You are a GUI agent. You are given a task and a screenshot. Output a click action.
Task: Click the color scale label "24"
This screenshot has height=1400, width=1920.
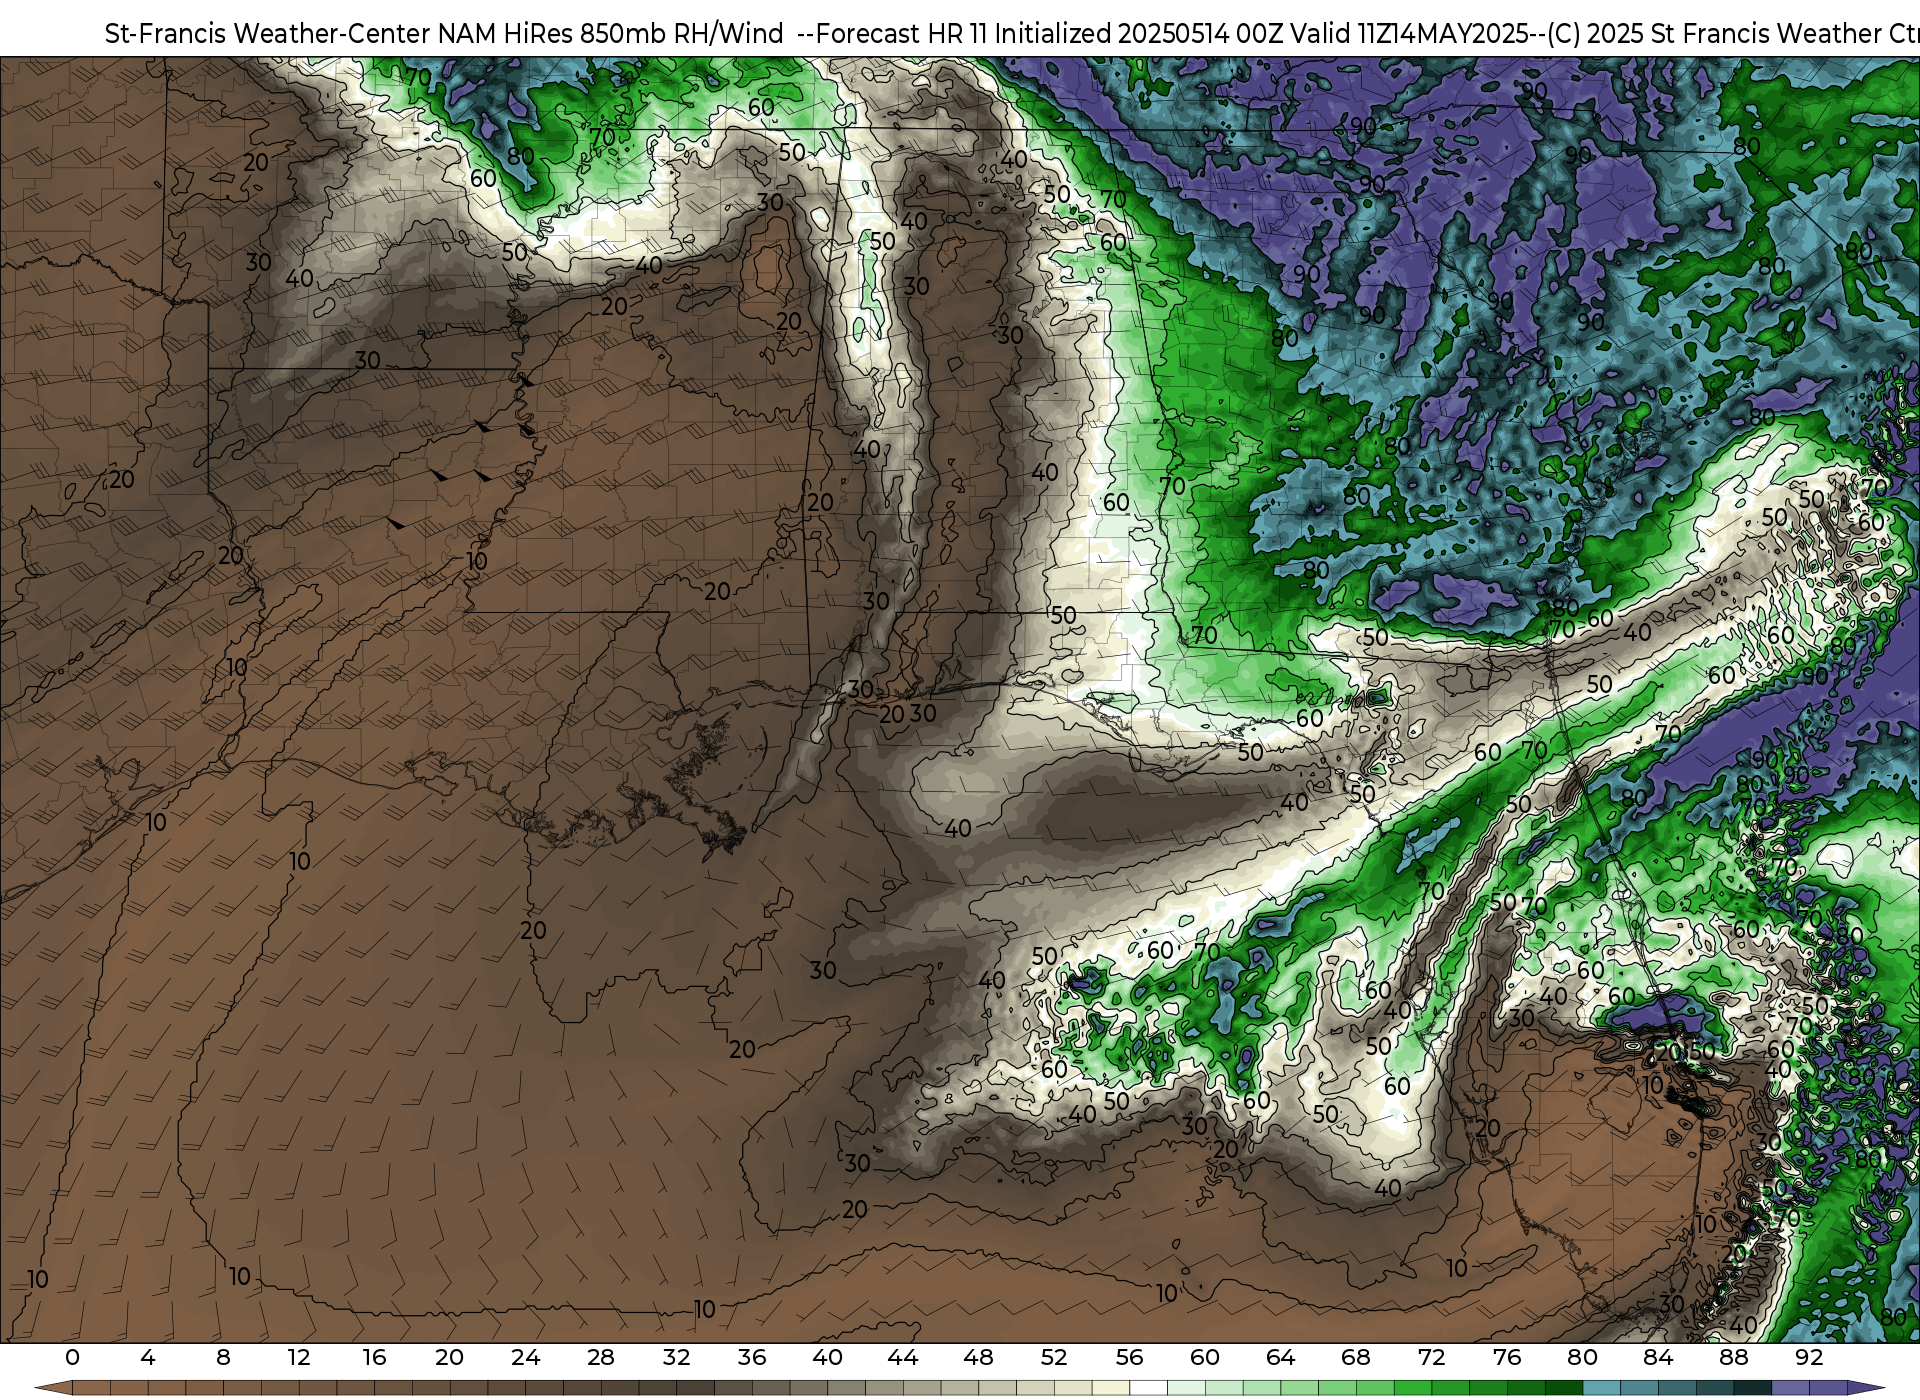525,1357
